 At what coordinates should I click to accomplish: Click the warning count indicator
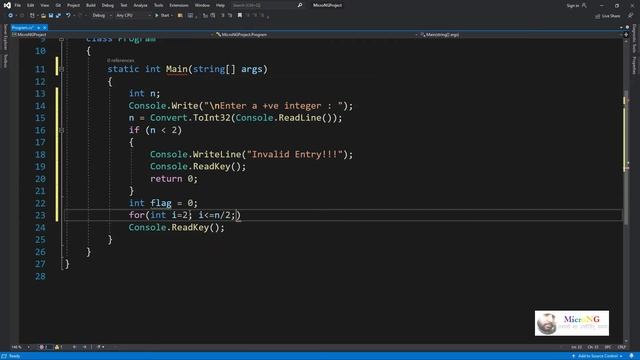(58, 347)
